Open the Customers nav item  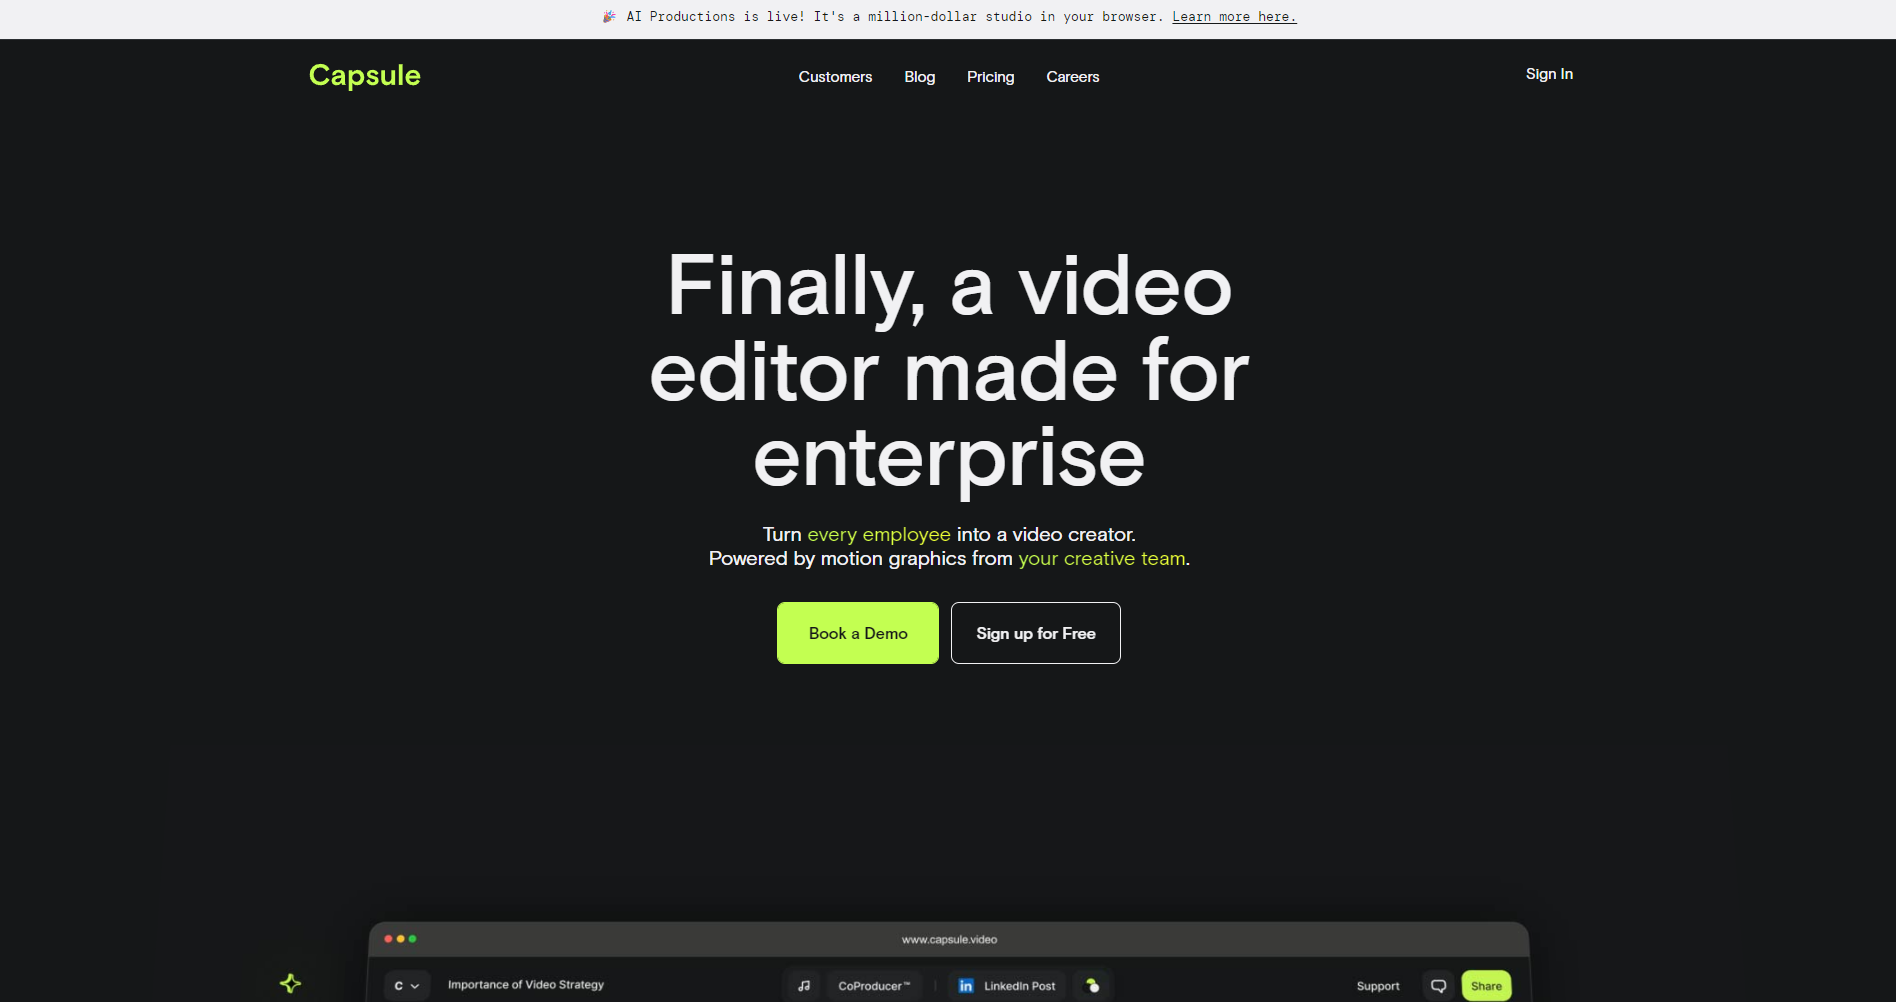(x=835, y=77)
